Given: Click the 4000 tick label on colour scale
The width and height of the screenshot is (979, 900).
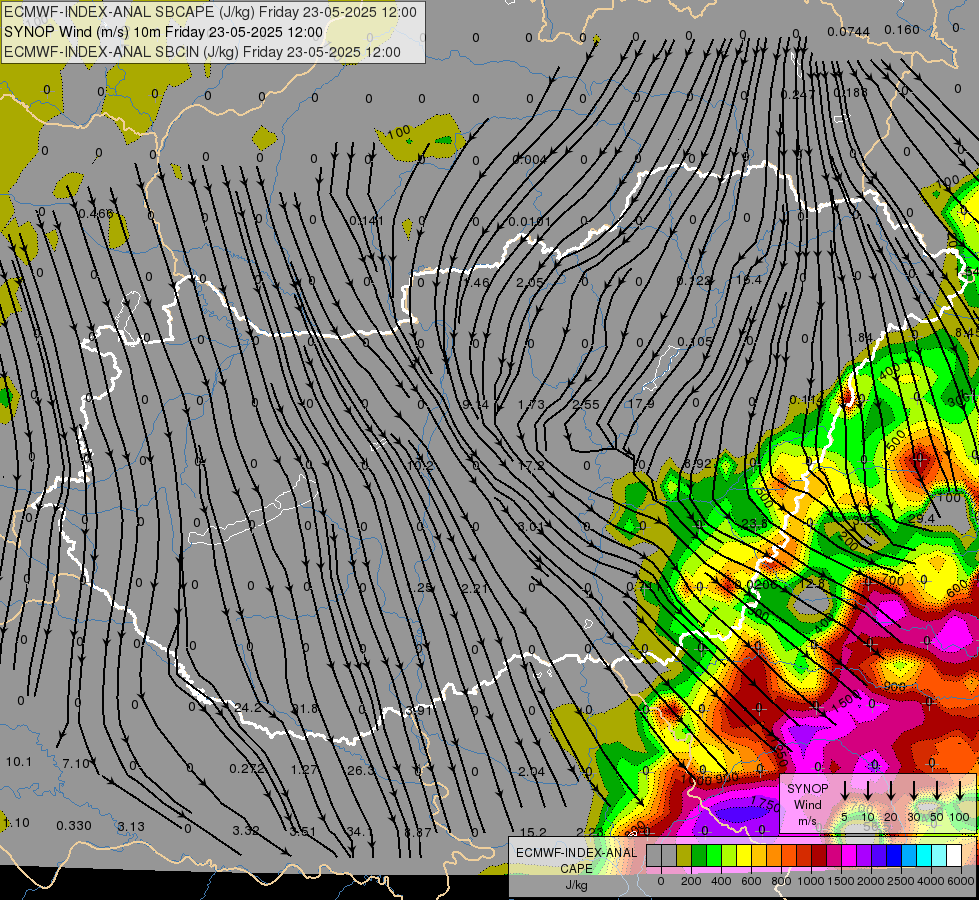Looking at the screenshot, I should point(932,881).
